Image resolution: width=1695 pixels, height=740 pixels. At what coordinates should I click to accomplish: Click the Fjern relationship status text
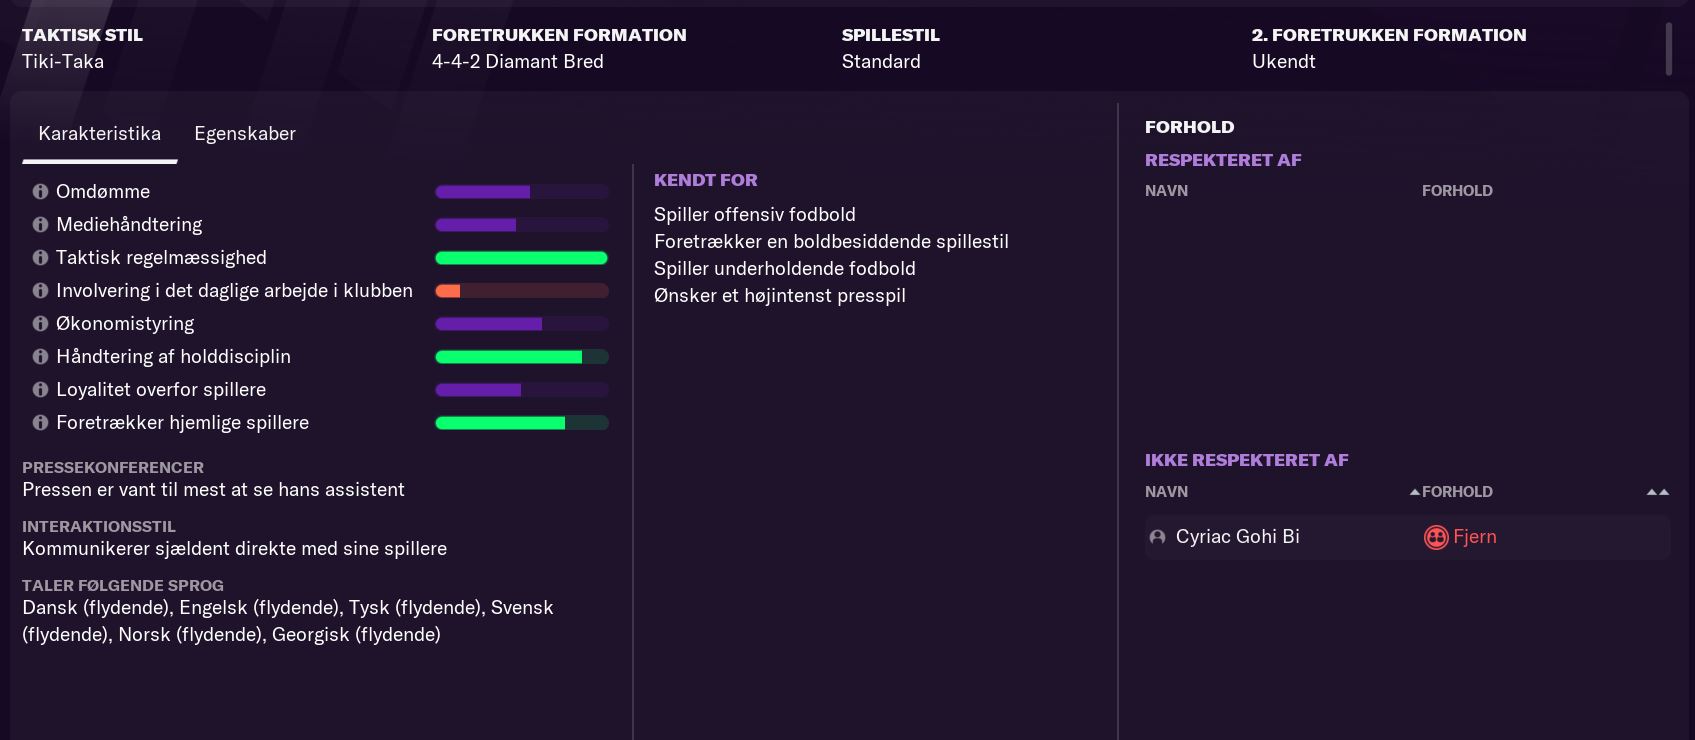coord(1474,537)
